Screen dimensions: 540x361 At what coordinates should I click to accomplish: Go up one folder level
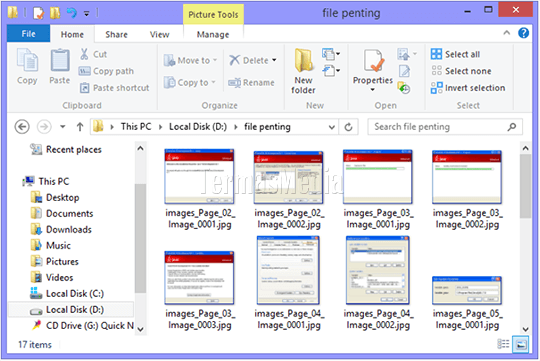tap(80, 127)
